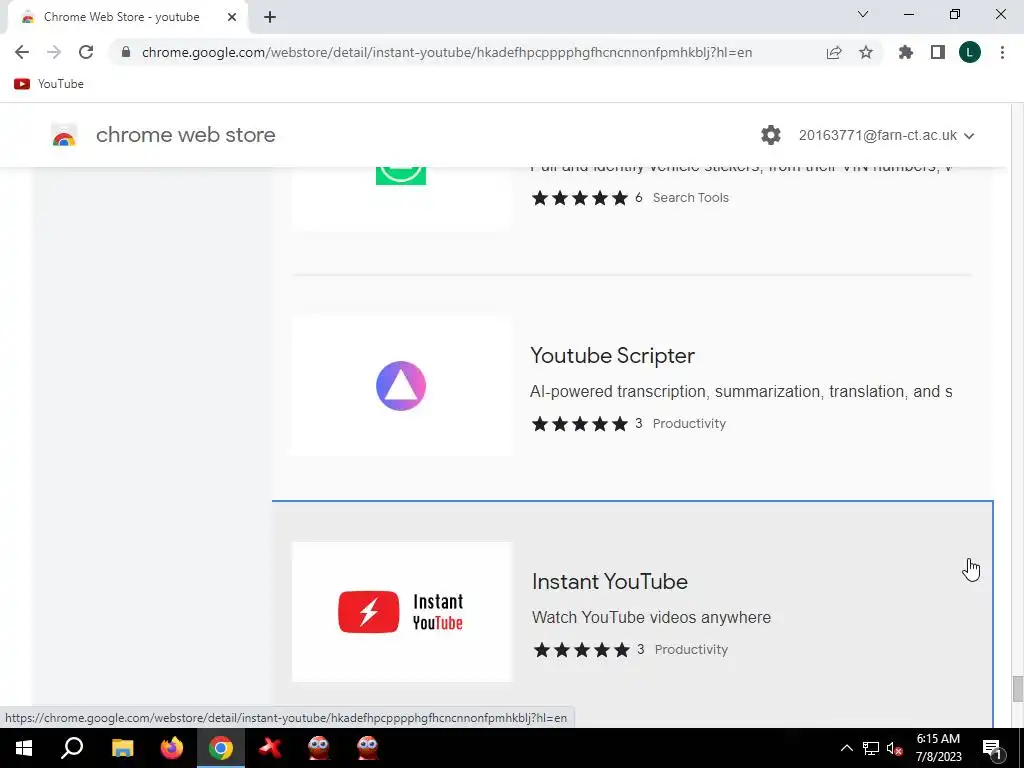Screen dimensions: 1024x768
Task: Click the green extension icon thumbnail
Action: [x=401, y=176]
